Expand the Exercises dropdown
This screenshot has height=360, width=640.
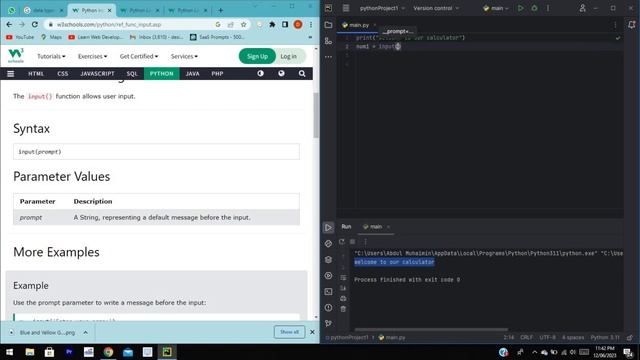tap(92, 56)
